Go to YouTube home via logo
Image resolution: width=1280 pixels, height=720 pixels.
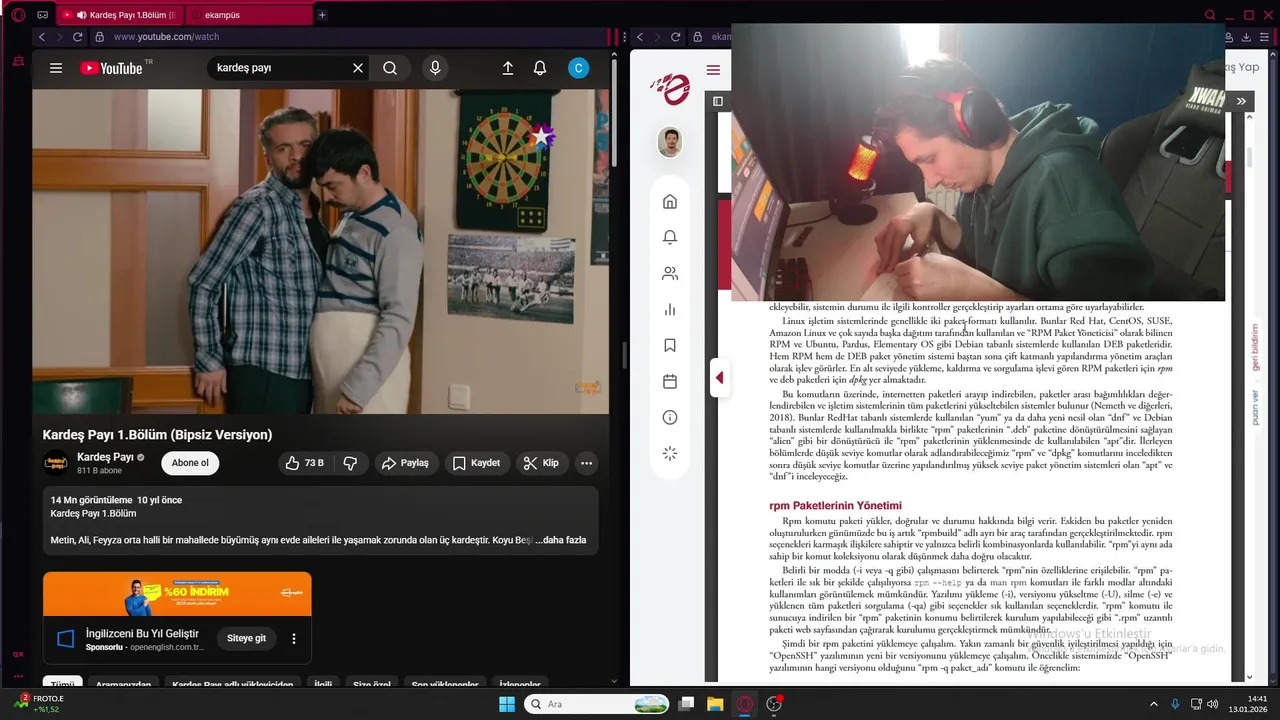[111, 68]
